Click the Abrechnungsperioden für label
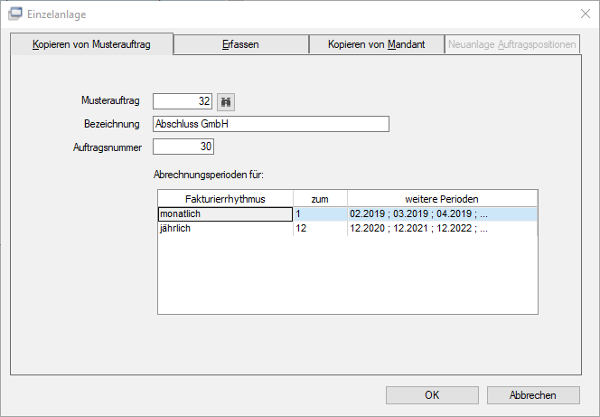Screen dimensions: 600x417 [x=209, y=174]
